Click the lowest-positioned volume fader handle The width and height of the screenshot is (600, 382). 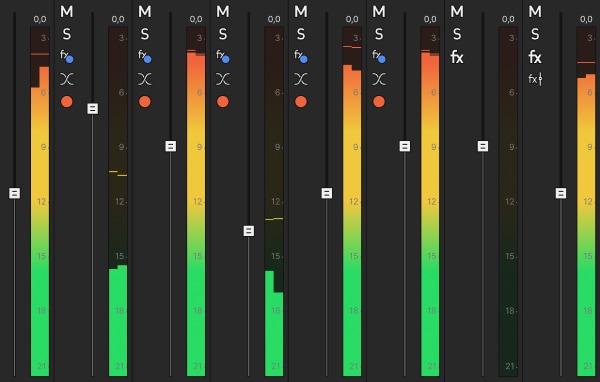(x=249, y=231)
